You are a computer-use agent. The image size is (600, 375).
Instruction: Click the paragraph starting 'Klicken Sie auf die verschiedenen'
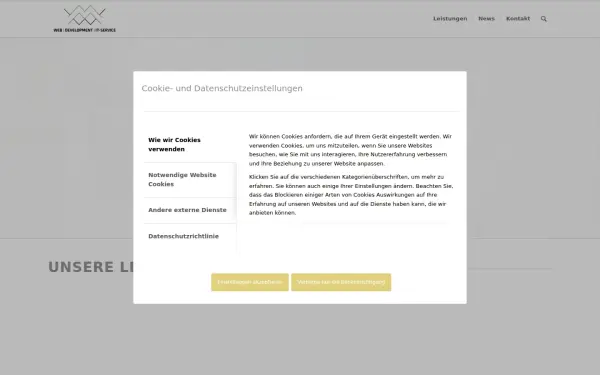351,195
